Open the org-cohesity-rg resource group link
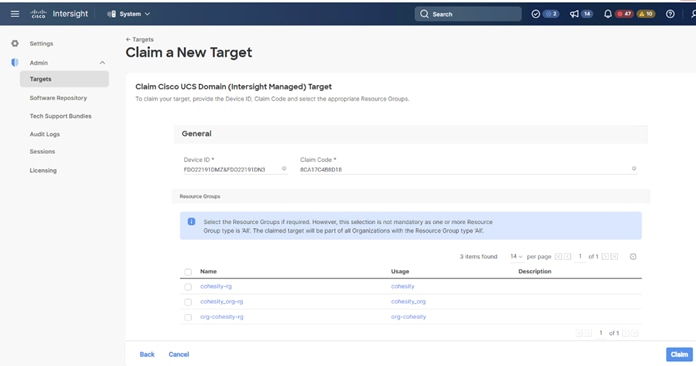 pyautogui.click(x=221, y=317)
